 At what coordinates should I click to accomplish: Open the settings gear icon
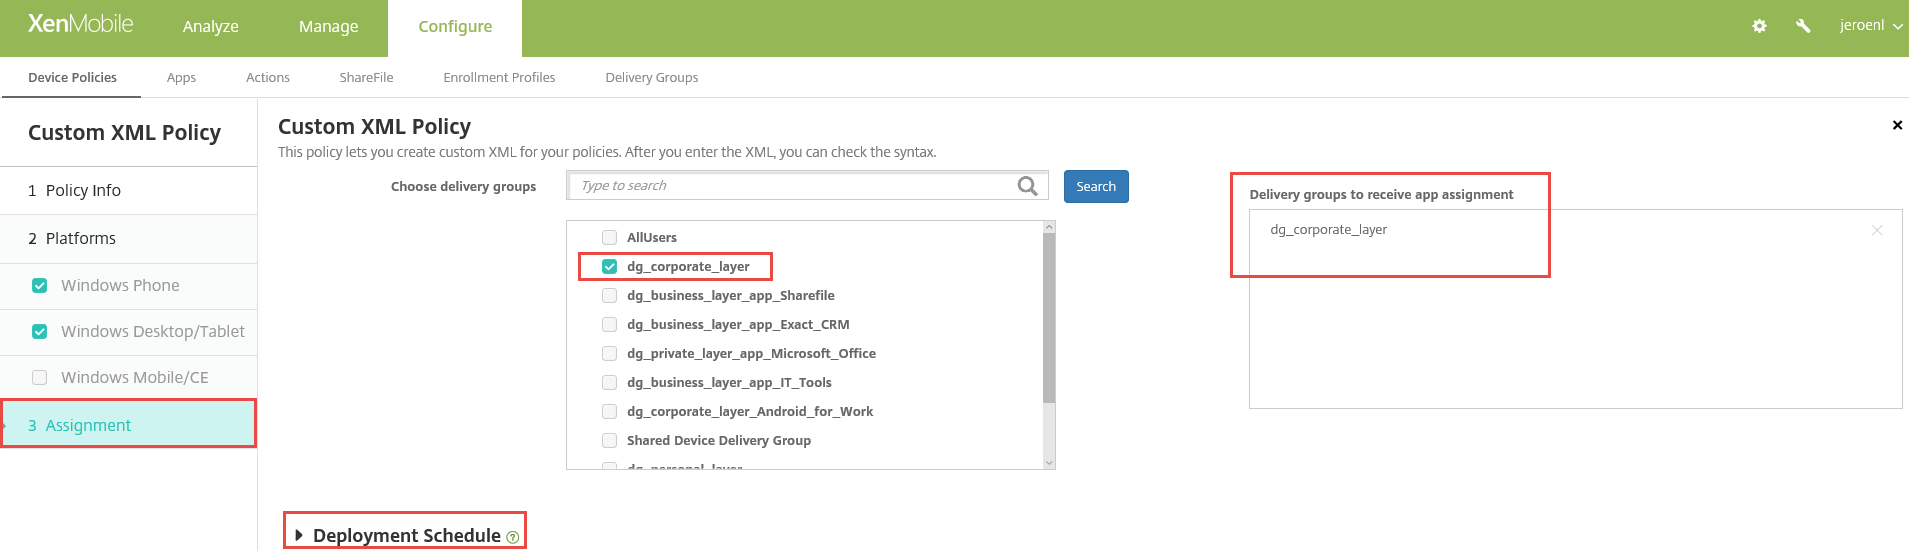tap(1759, 26)
